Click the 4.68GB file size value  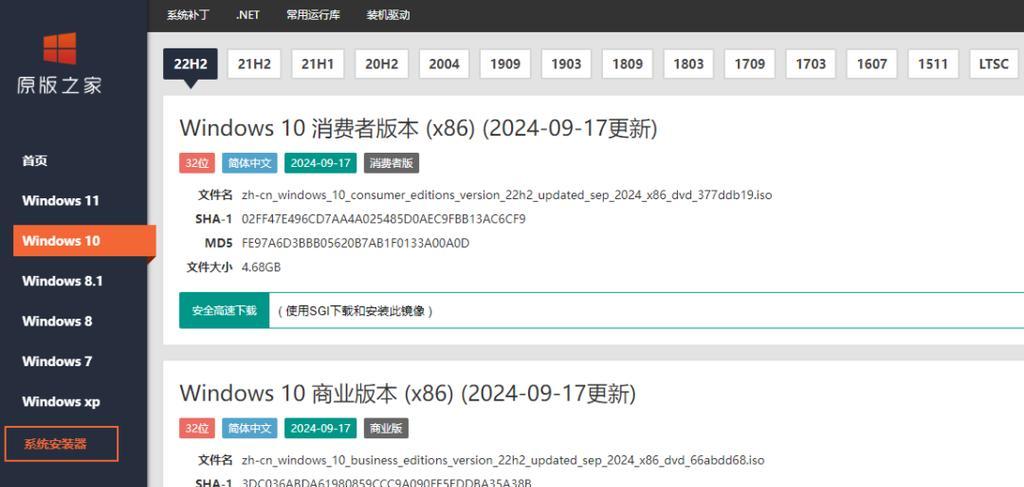261,267
